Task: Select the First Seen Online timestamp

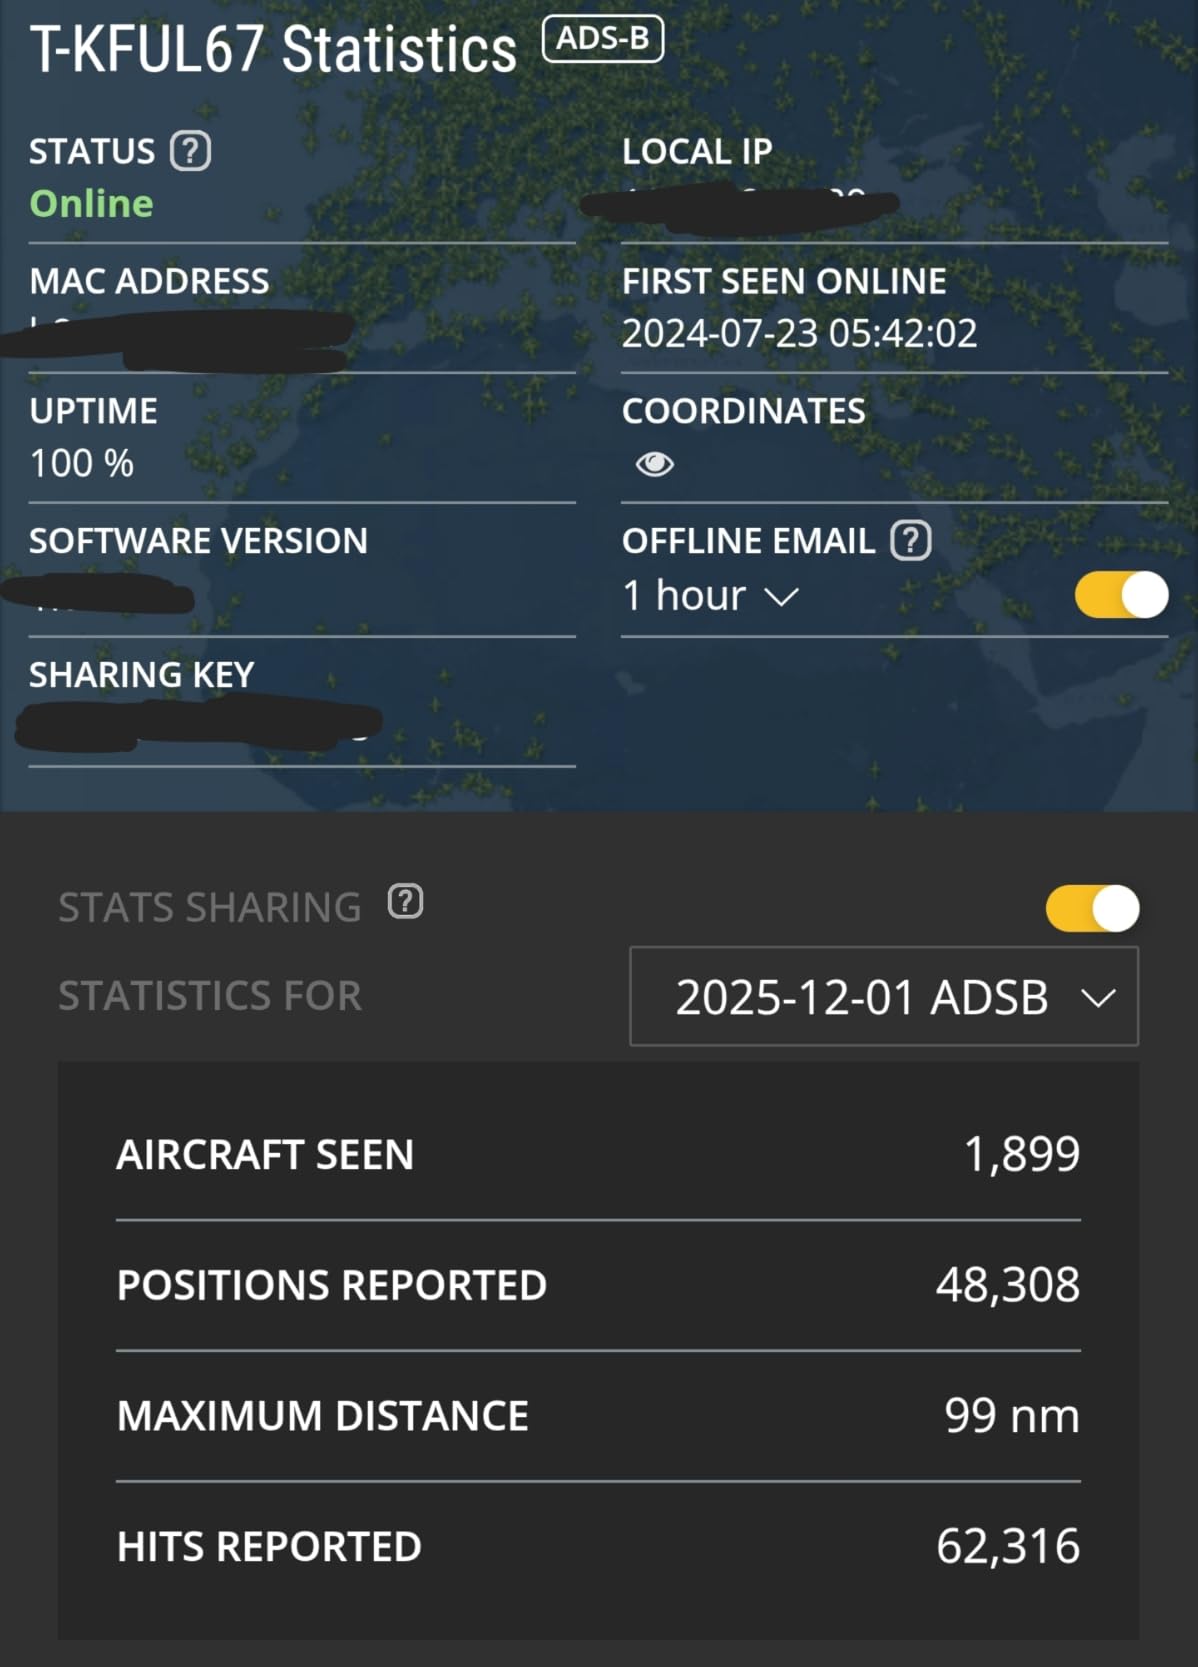Action: click(x=799, y=334)
